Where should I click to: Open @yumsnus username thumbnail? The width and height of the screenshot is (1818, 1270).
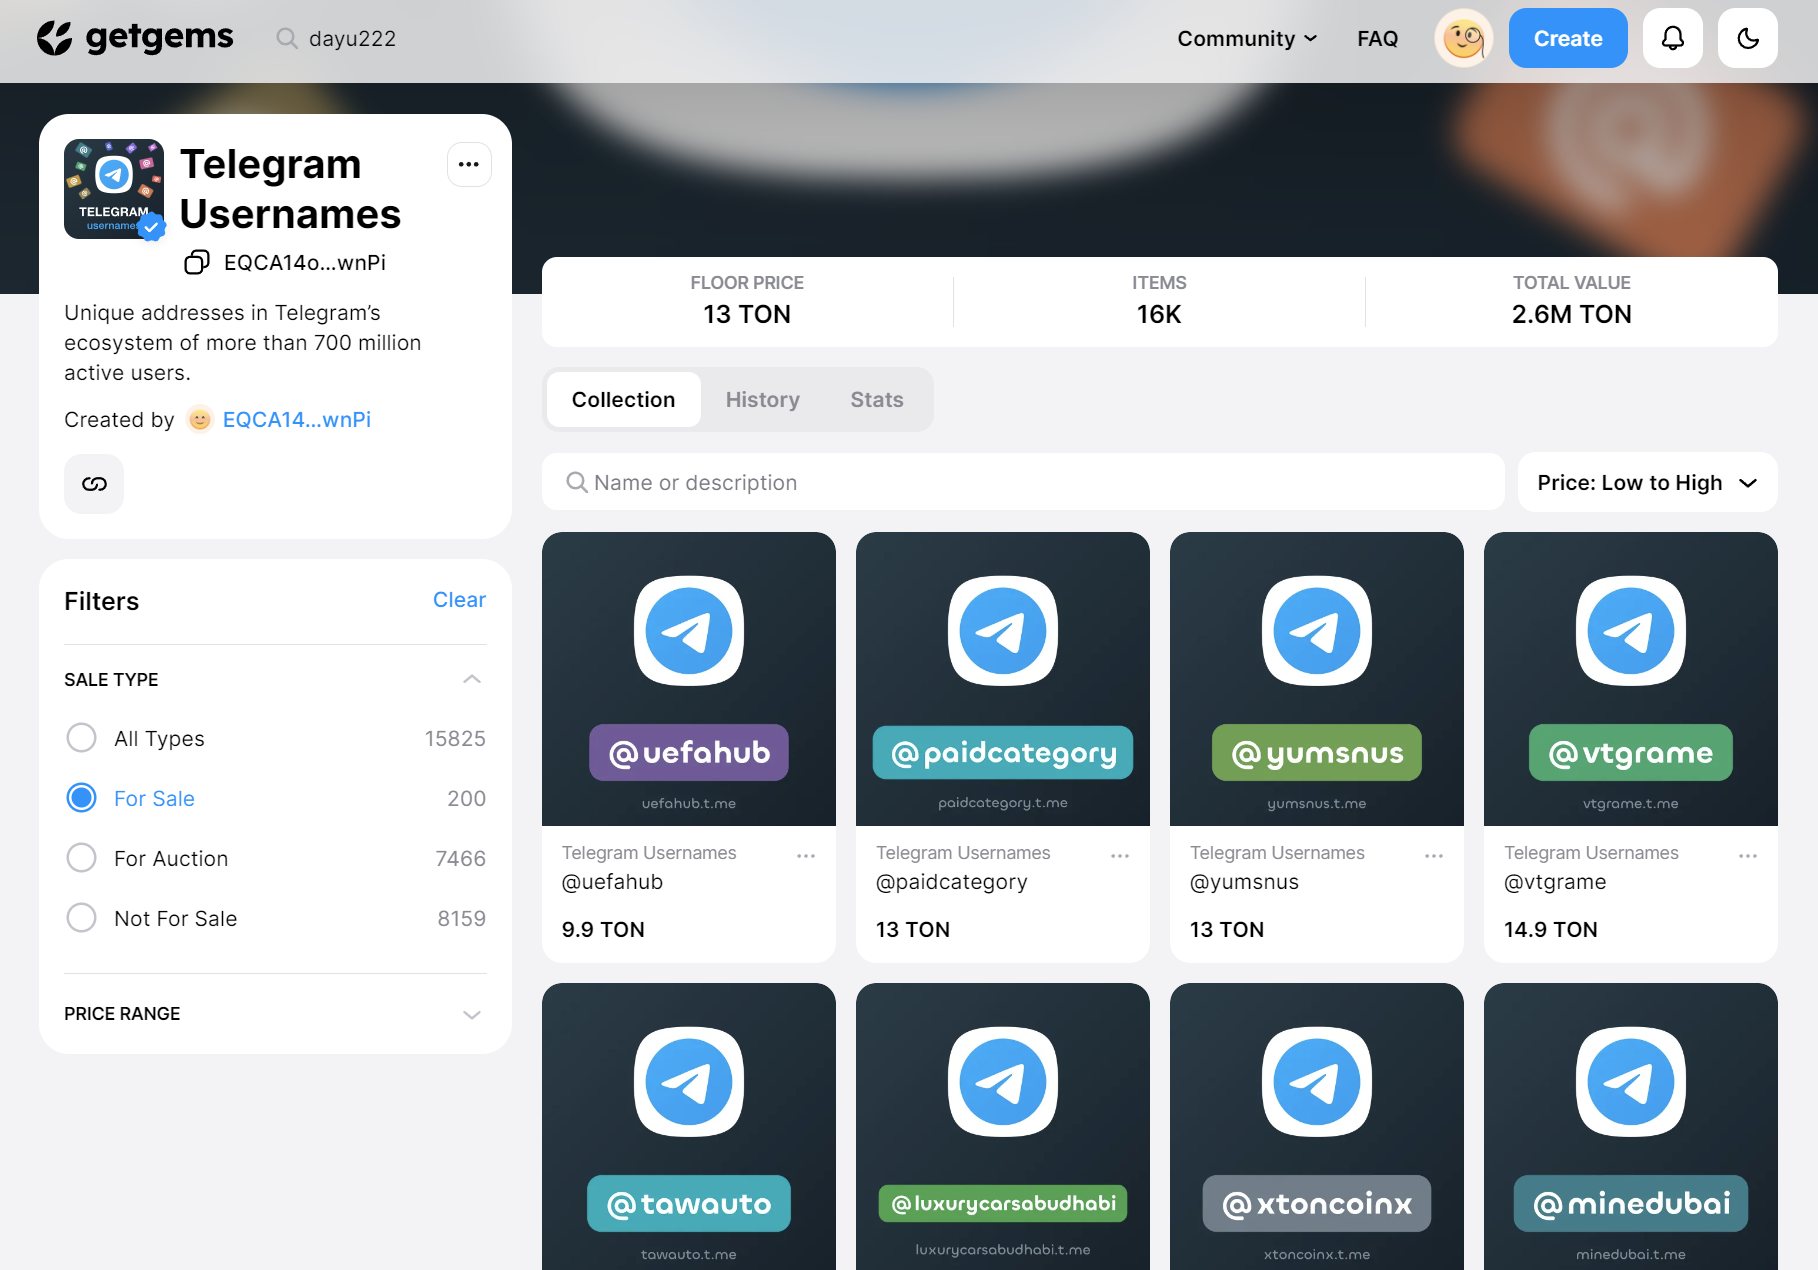click(x=1317, y=679)
